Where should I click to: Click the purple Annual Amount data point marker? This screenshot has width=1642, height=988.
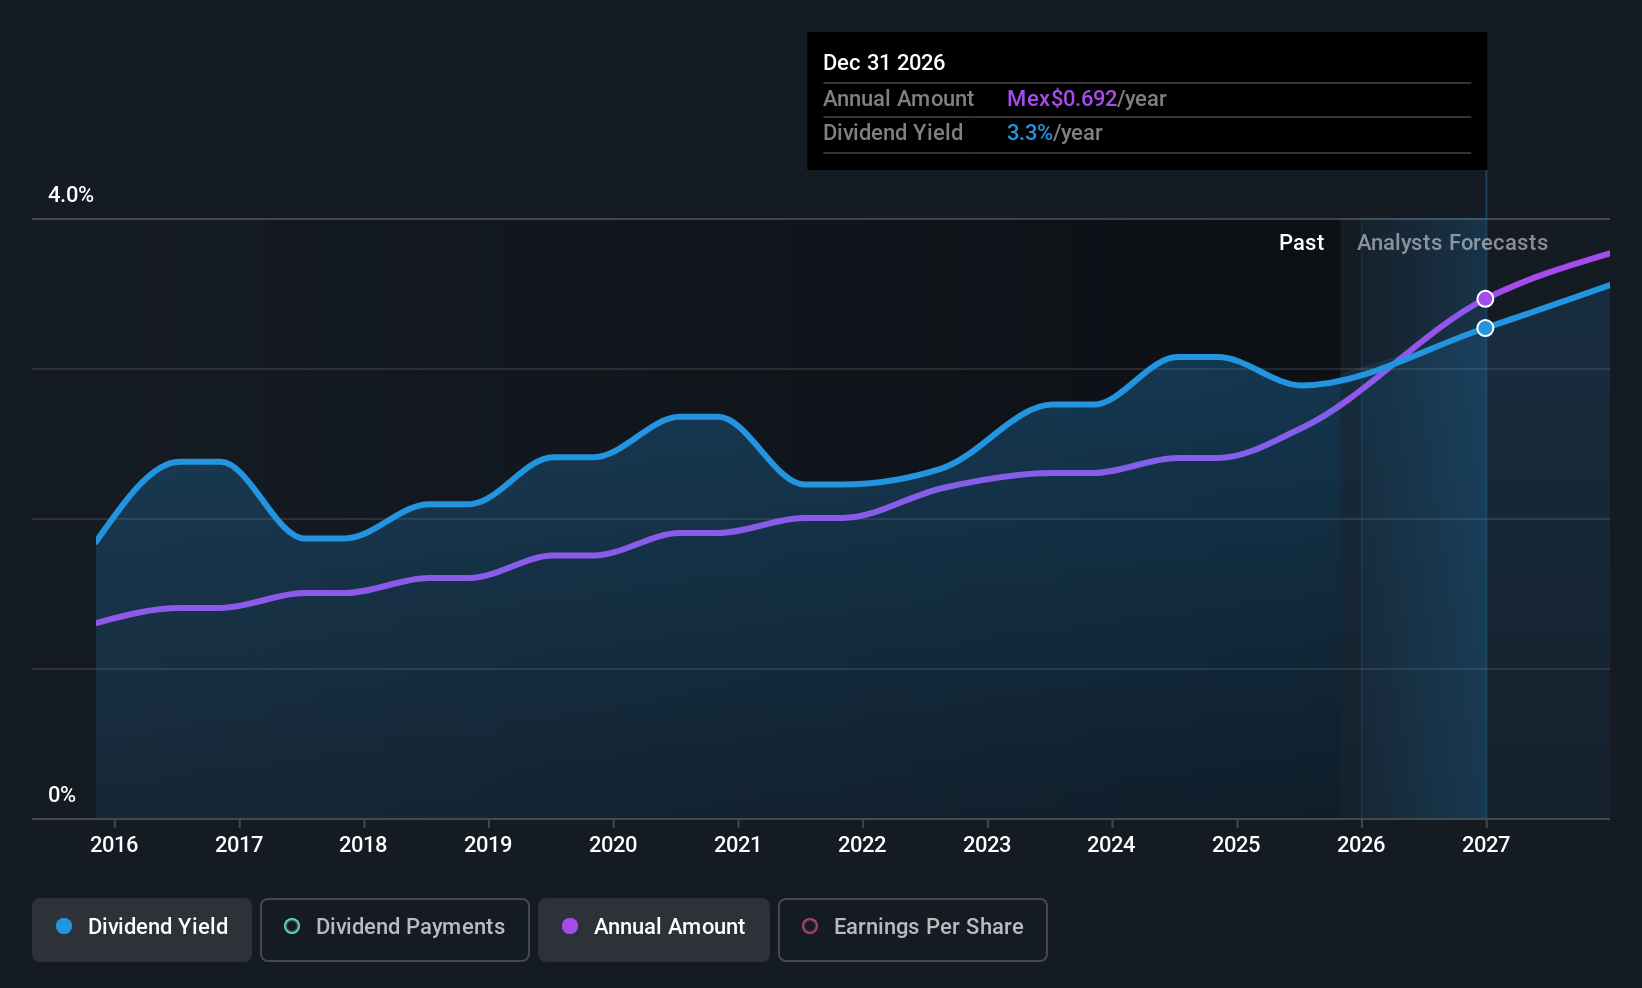pos(1485,299)
